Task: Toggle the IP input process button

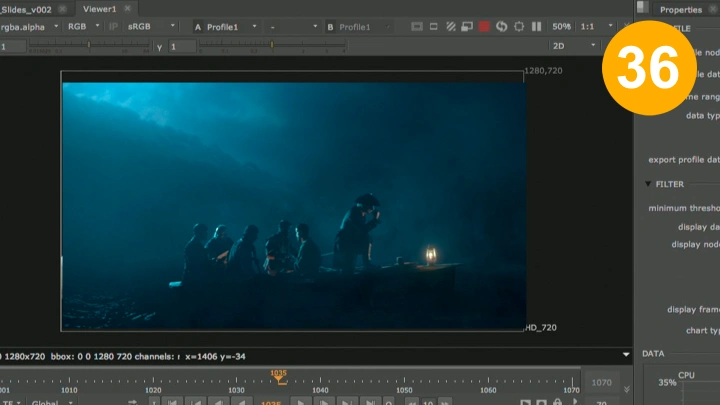Action: pos(113,27)
